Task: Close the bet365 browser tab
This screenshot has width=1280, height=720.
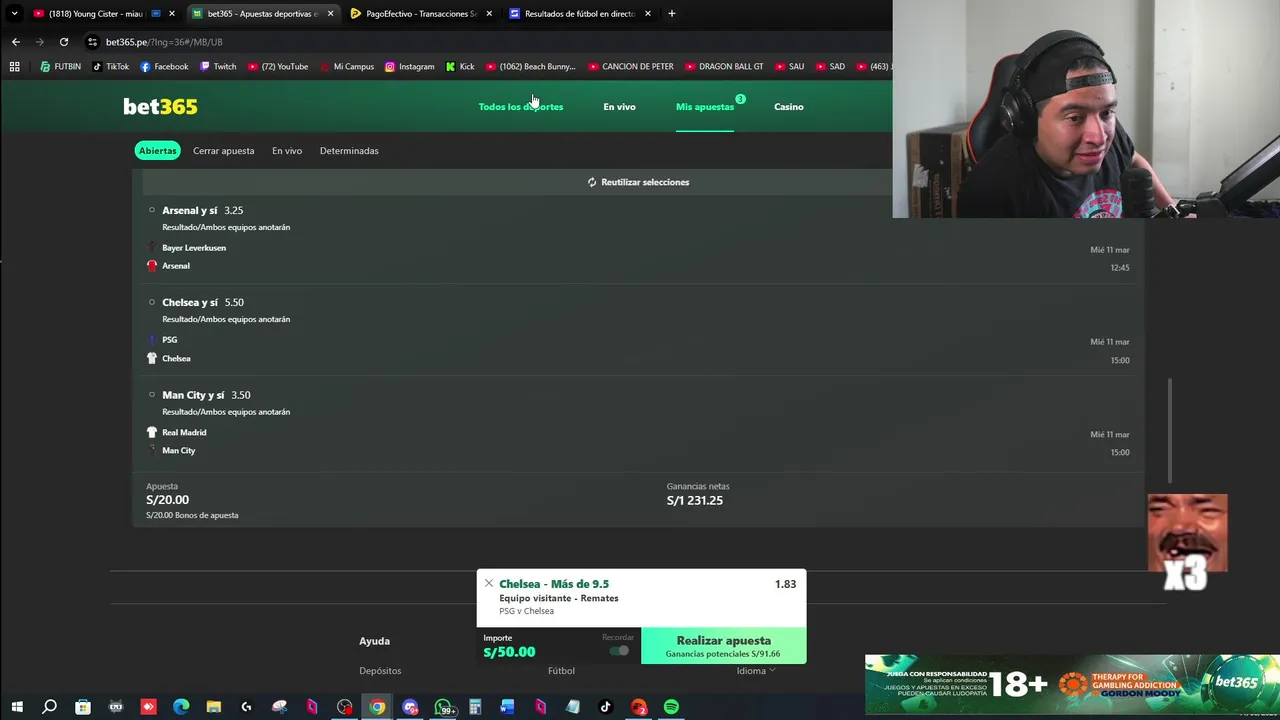Action: point(330,14)
